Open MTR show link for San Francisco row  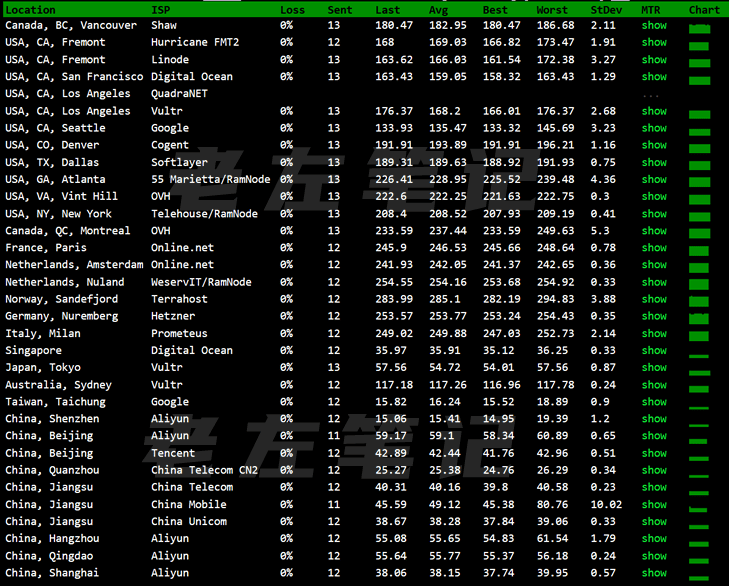tap(654, 77)
